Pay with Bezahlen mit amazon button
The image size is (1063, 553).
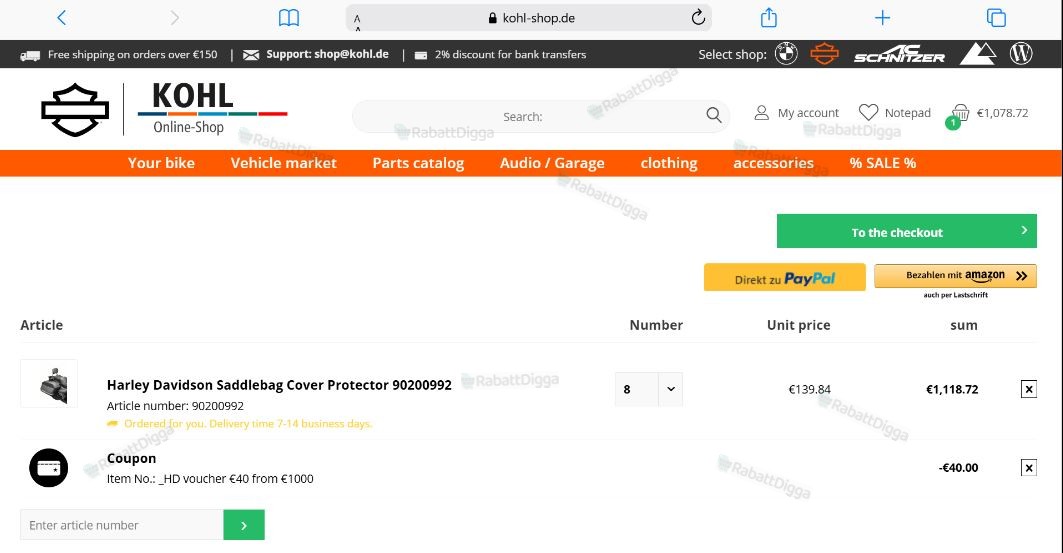[x=955, y=276]
